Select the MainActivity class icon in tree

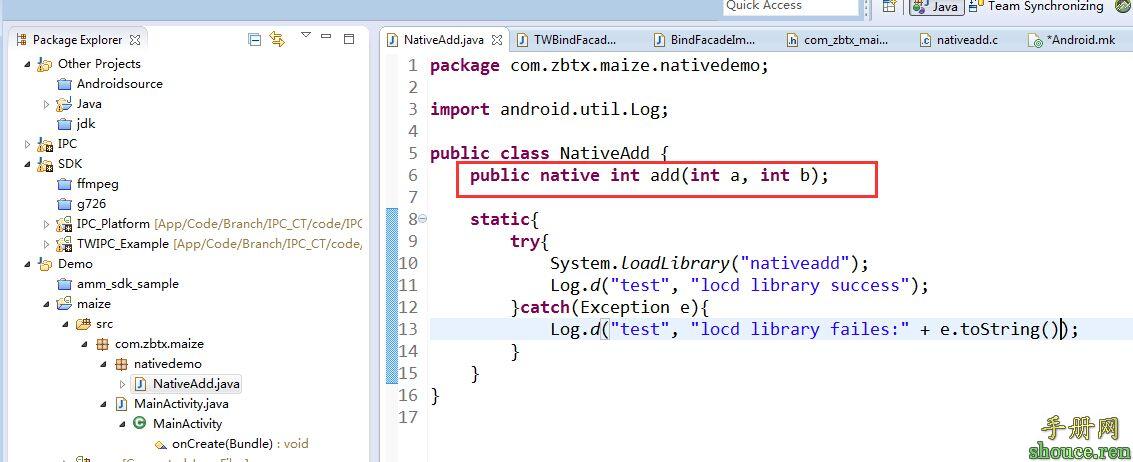140,424
